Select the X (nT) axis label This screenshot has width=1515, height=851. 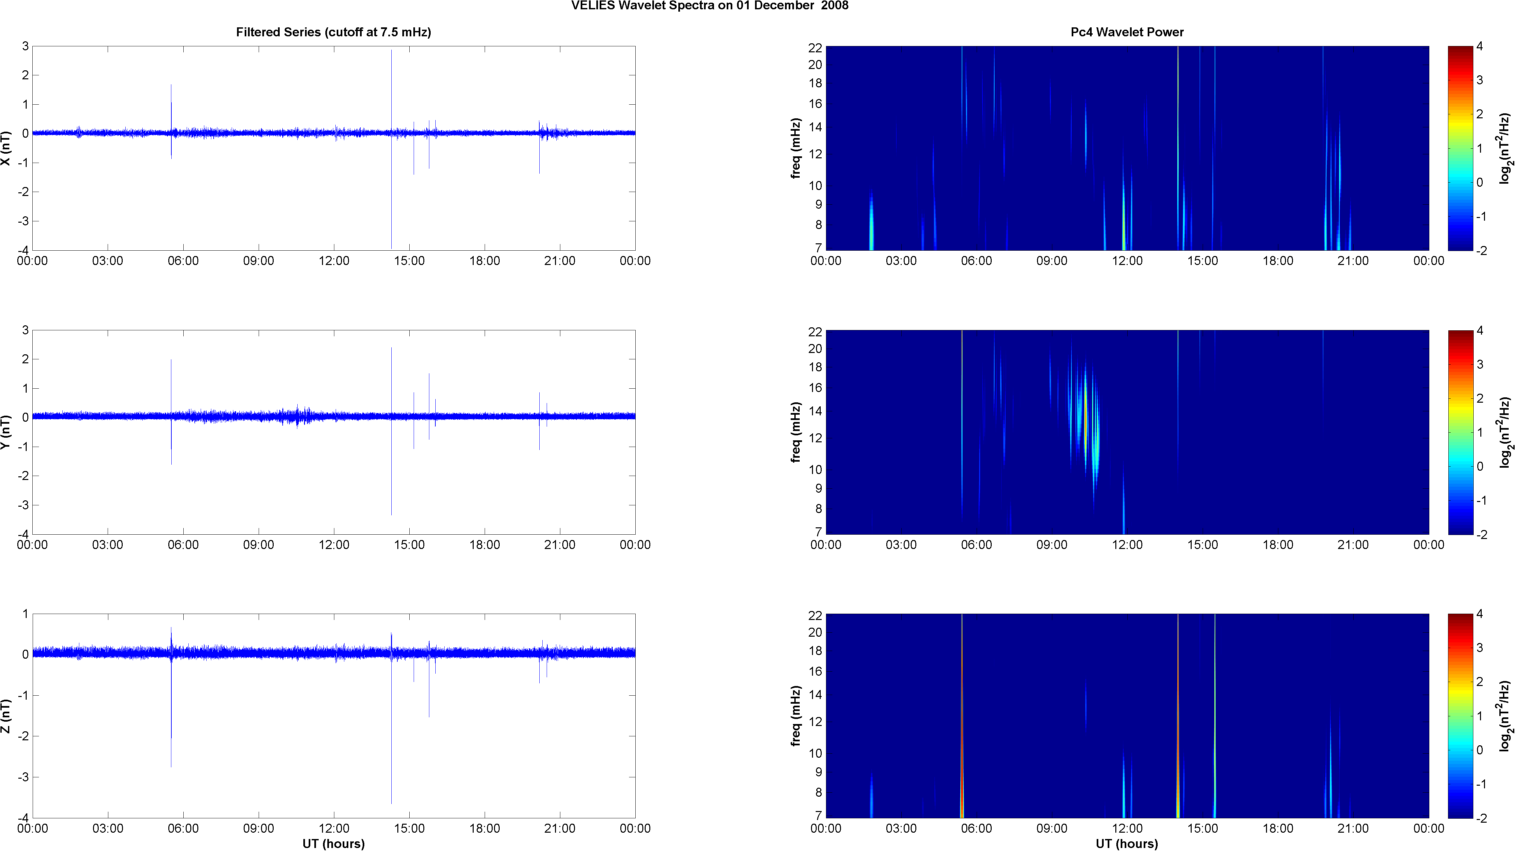click(x=7, y=148)
